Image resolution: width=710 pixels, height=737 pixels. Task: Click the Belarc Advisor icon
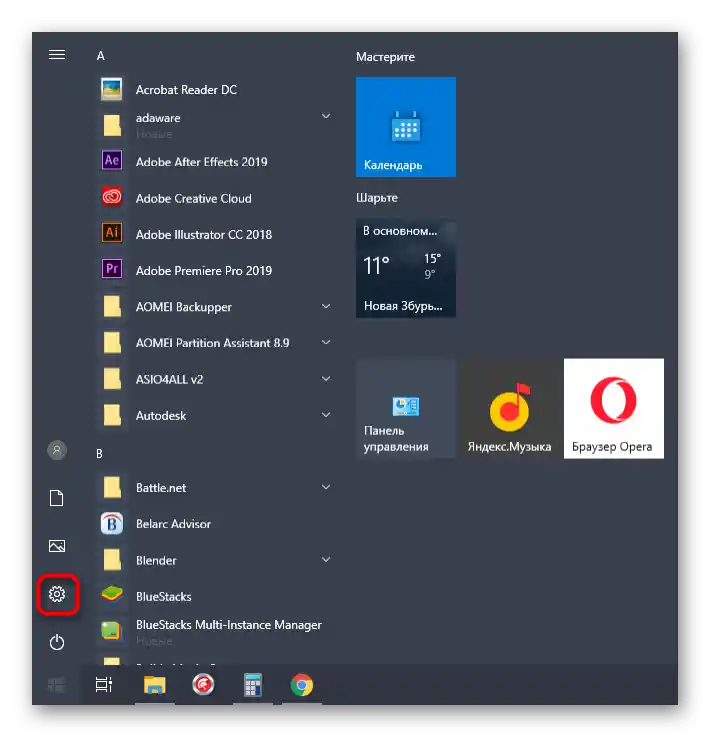[x=112, y=523]
